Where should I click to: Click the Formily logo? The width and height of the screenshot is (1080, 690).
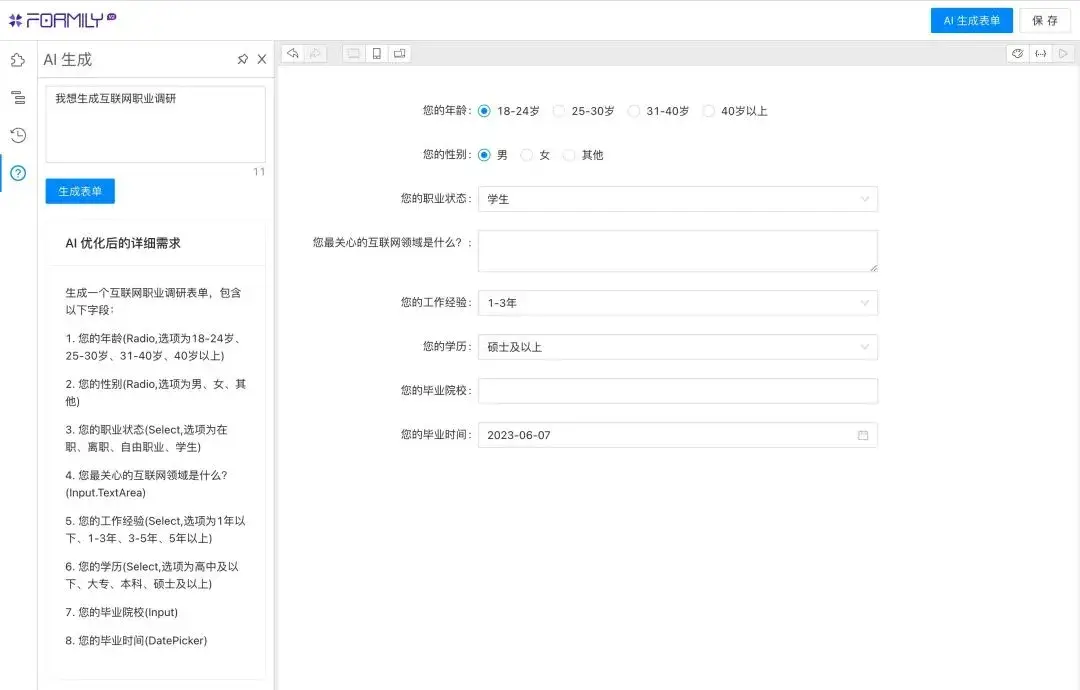[x=63, y=20]
